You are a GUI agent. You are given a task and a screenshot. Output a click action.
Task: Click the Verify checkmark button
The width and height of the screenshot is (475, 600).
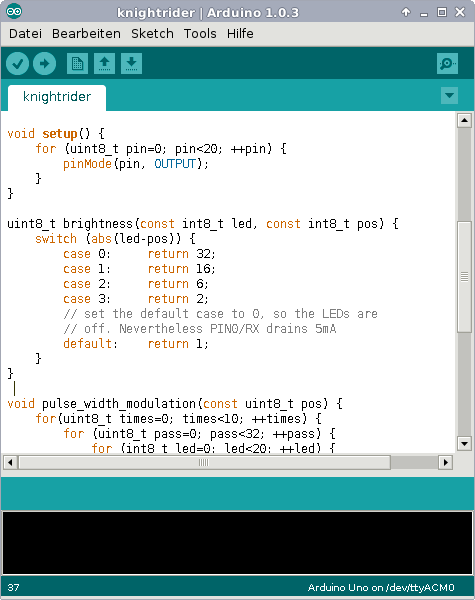[18, 64]
